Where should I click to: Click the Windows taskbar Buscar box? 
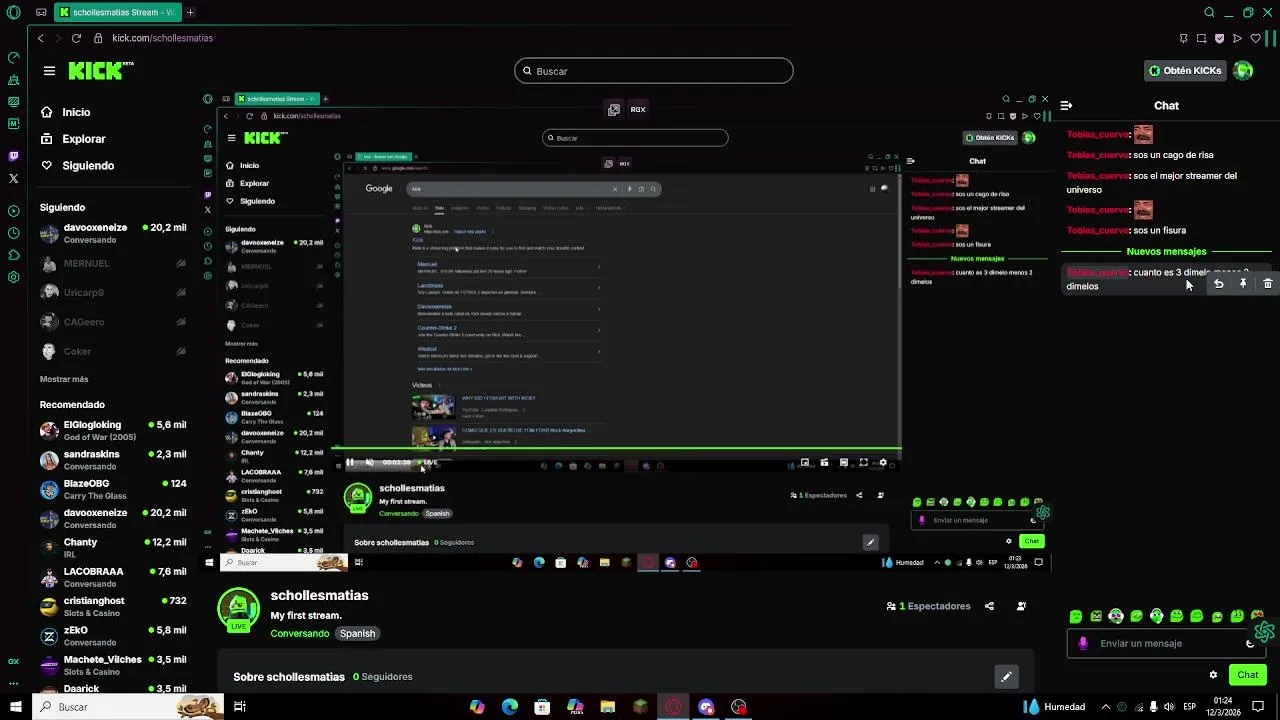click(128, 707)
